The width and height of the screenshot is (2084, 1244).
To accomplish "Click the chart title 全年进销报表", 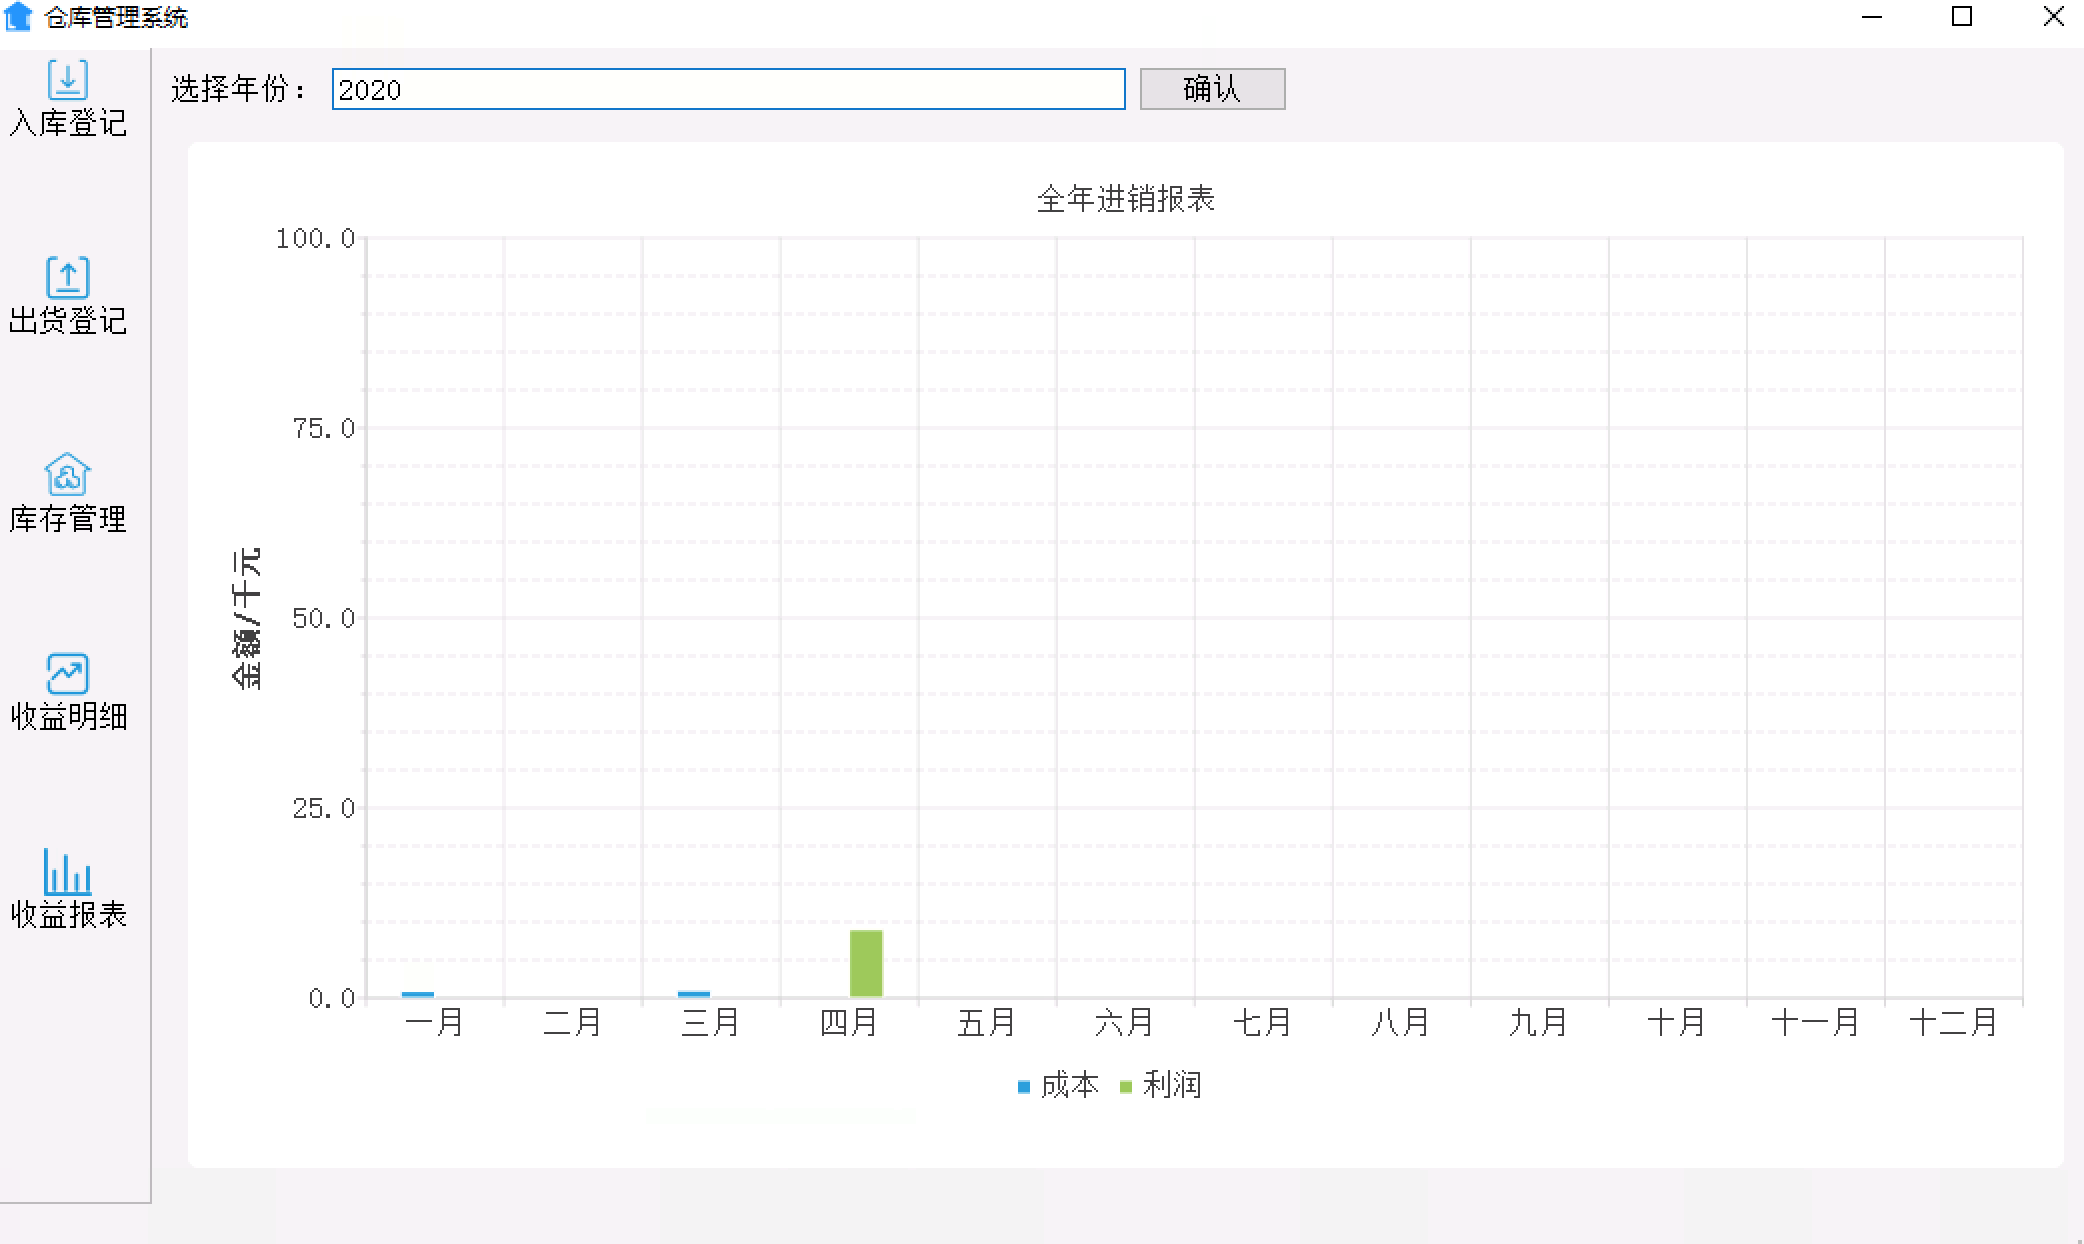I will pos(1128,197).
